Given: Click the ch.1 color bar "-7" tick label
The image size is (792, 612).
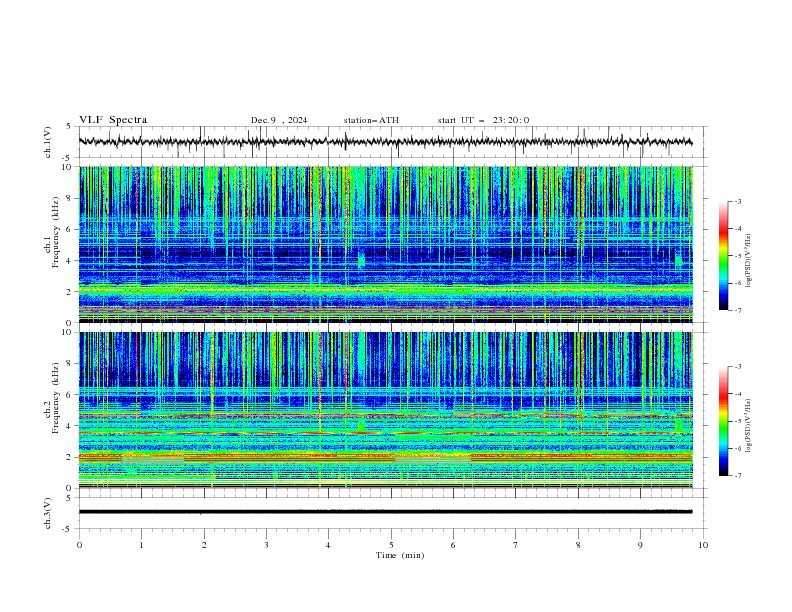Looking at the screenshot, I should point(738,310).
